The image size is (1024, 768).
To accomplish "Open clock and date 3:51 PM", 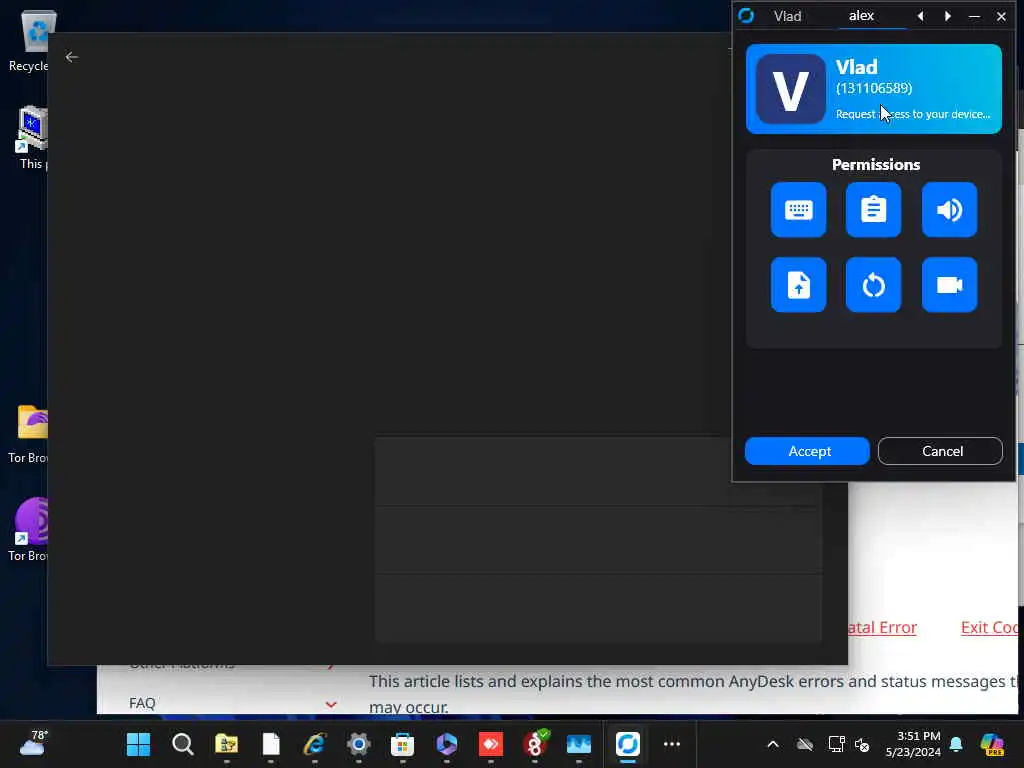I will click(x=913, y=744).
